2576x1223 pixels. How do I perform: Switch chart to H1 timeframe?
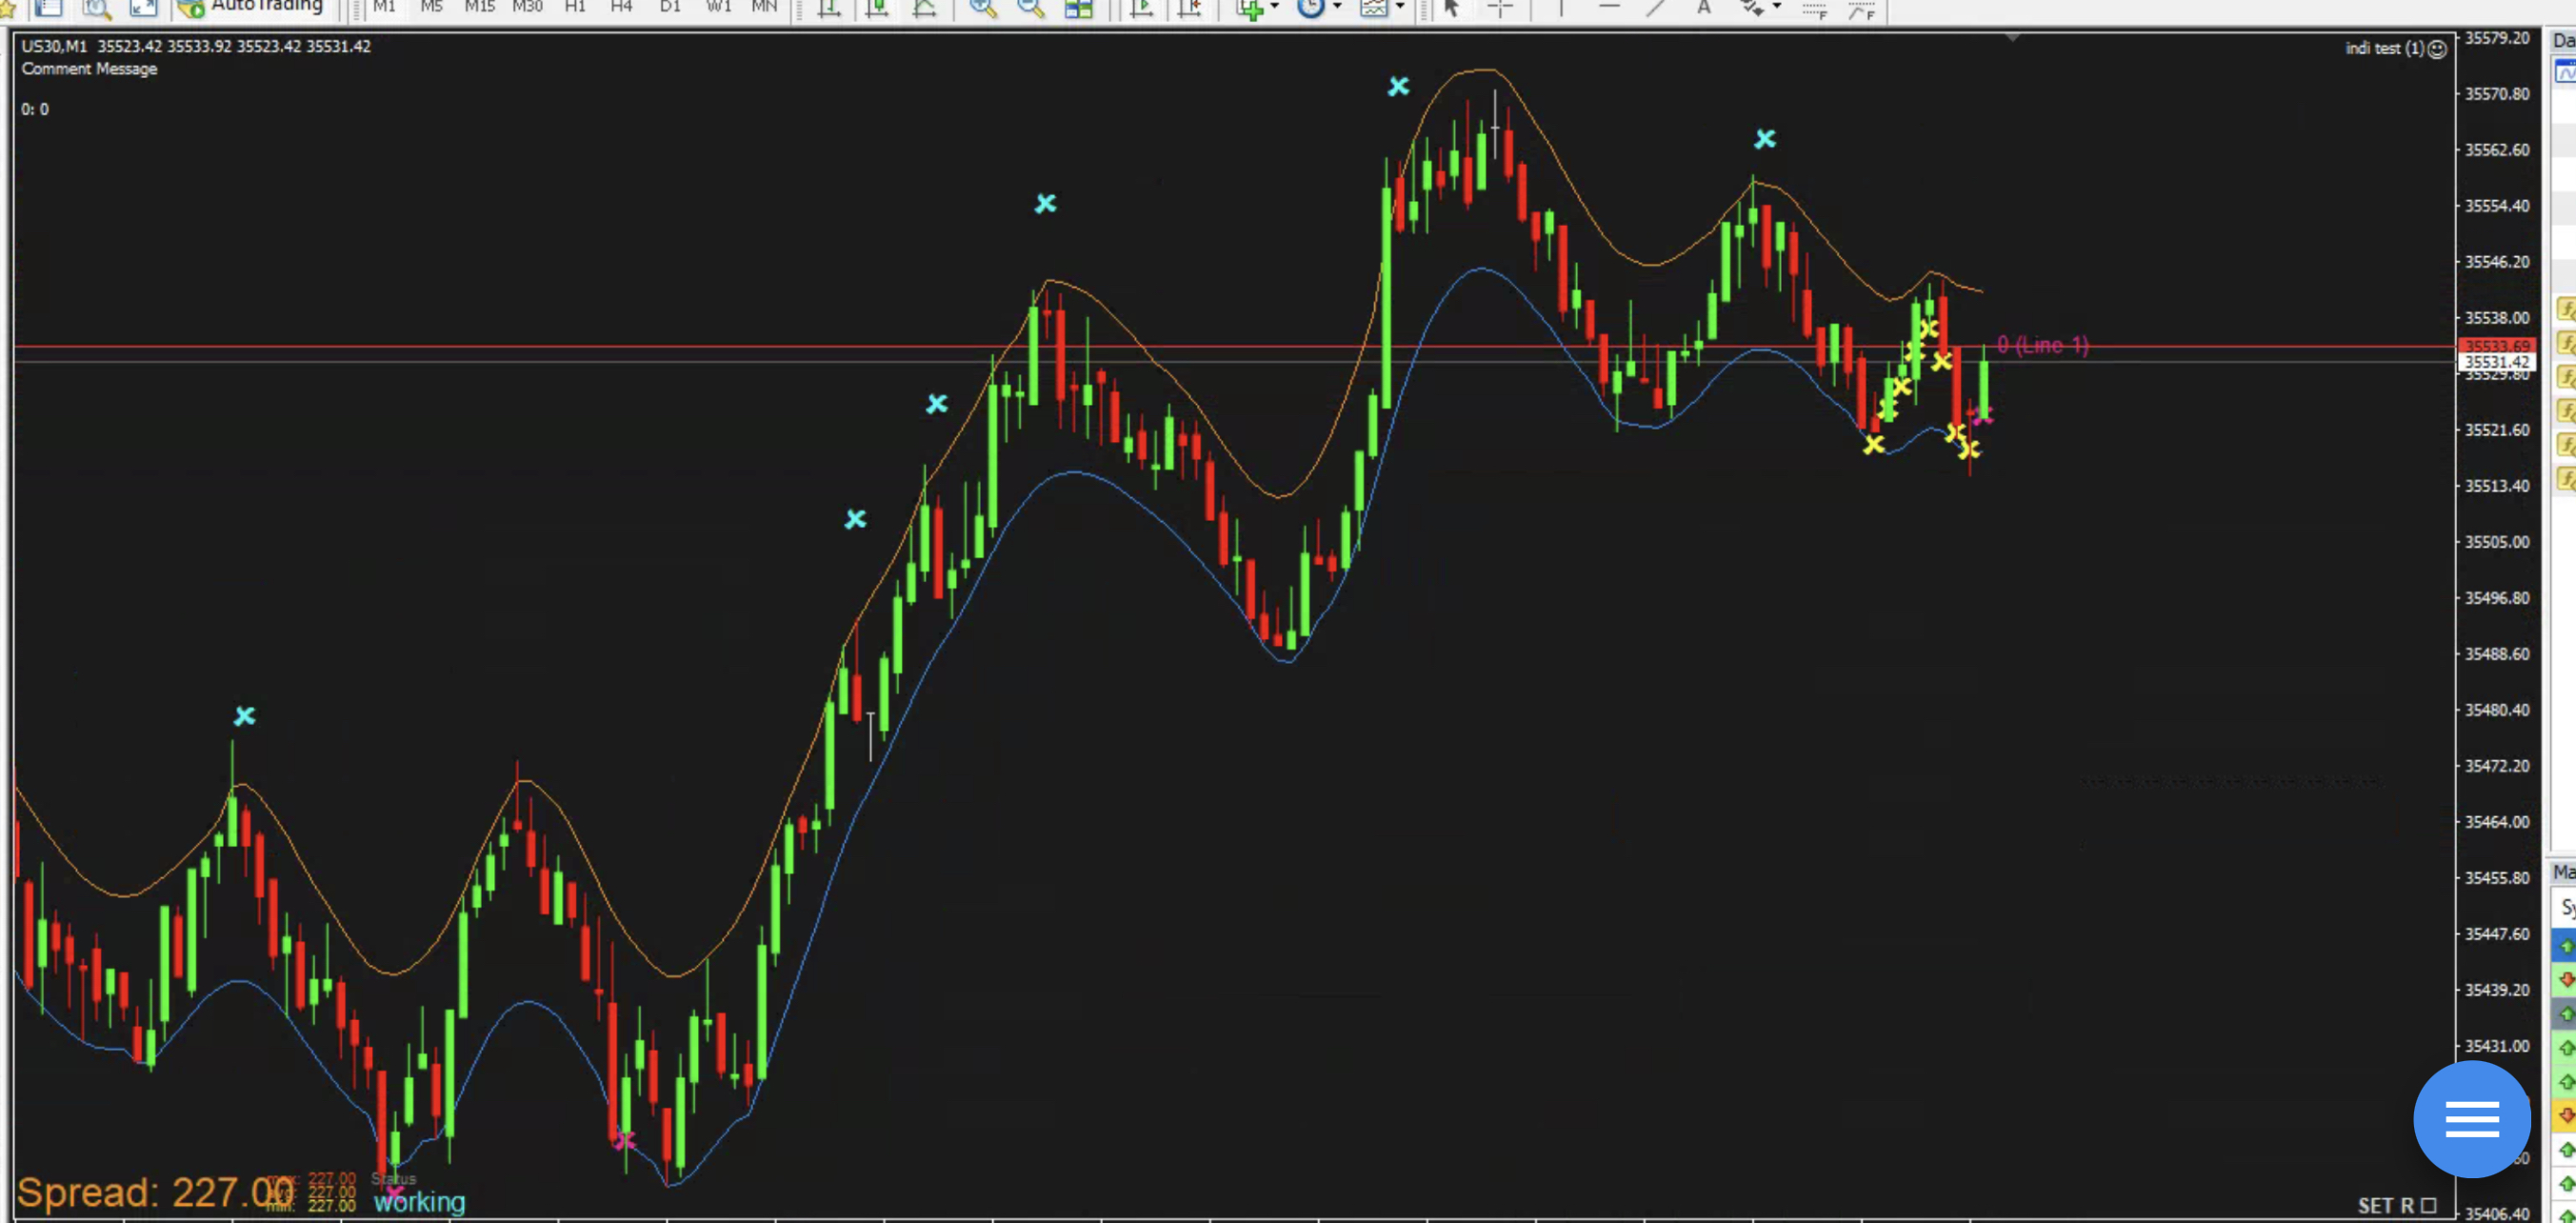click(575, 8)
